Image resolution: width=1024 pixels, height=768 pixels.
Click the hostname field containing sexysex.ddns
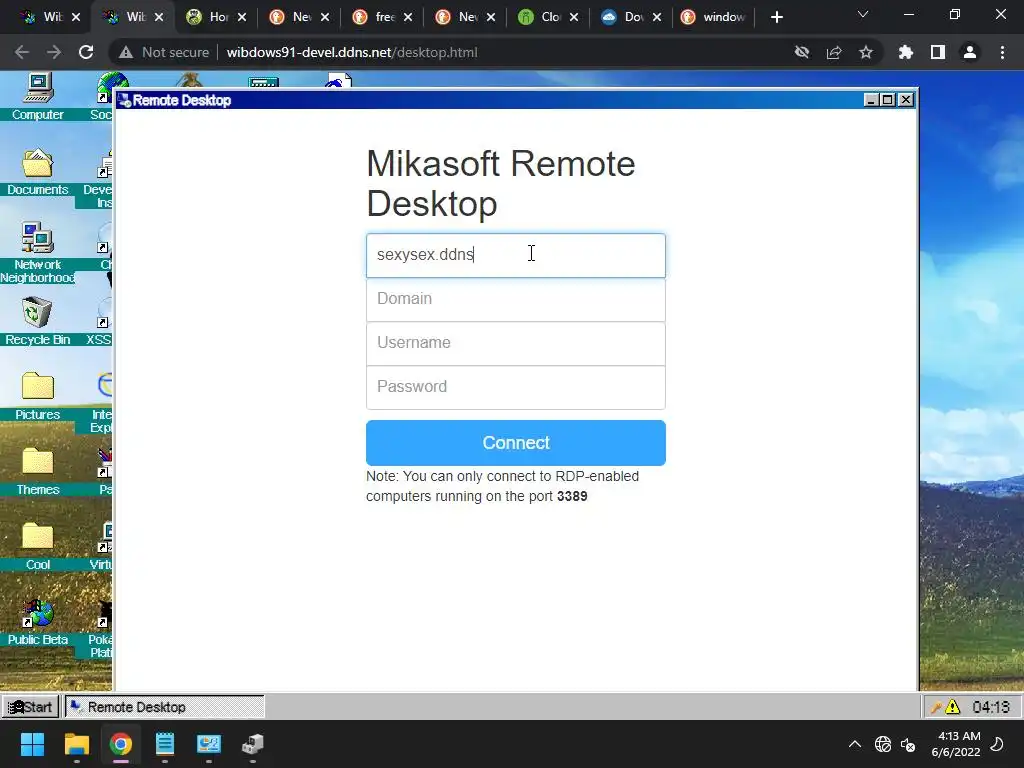(x=516, y=255)
